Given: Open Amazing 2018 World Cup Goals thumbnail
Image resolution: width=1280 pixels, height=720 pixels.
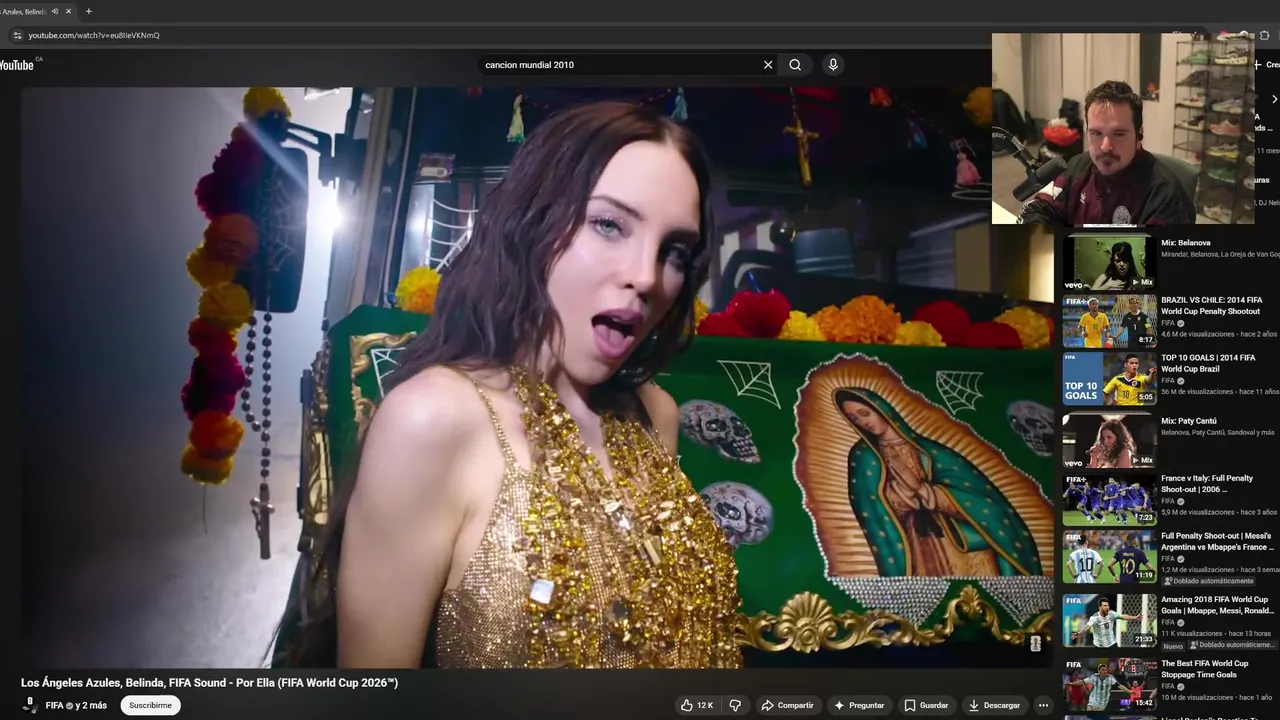Looking at the screenshot, I should [1109, 620].
